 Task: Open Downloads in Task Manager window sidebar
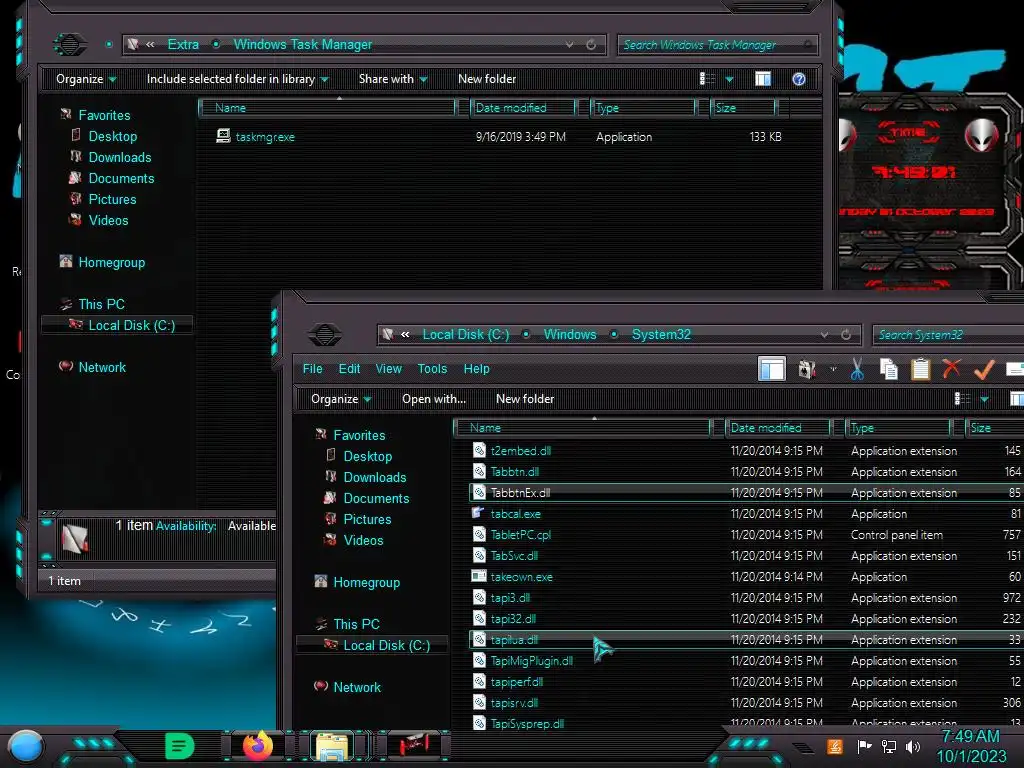tap(120, 157)
